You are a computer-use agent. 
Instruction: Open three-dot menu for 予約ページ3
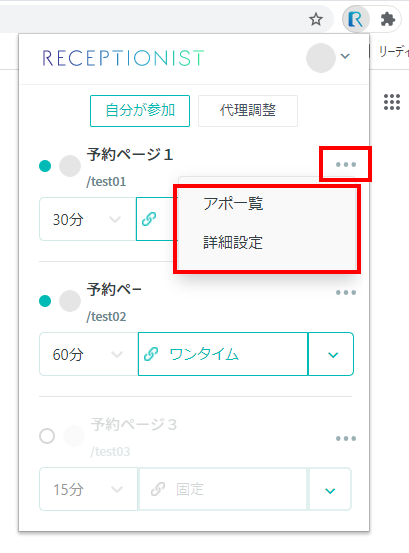346,438
